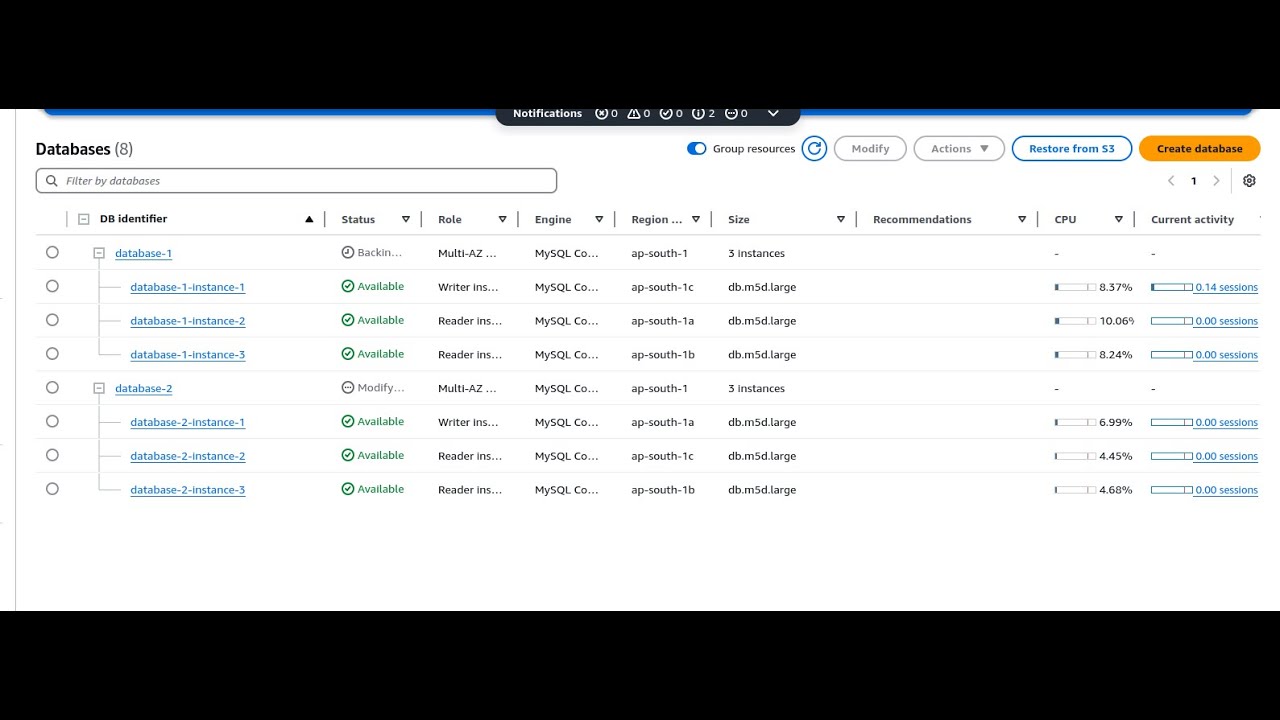The width and height of the screenshot is (1280, 720).
Task: Sort by CPU column arrow
Action: point(1119,219)
